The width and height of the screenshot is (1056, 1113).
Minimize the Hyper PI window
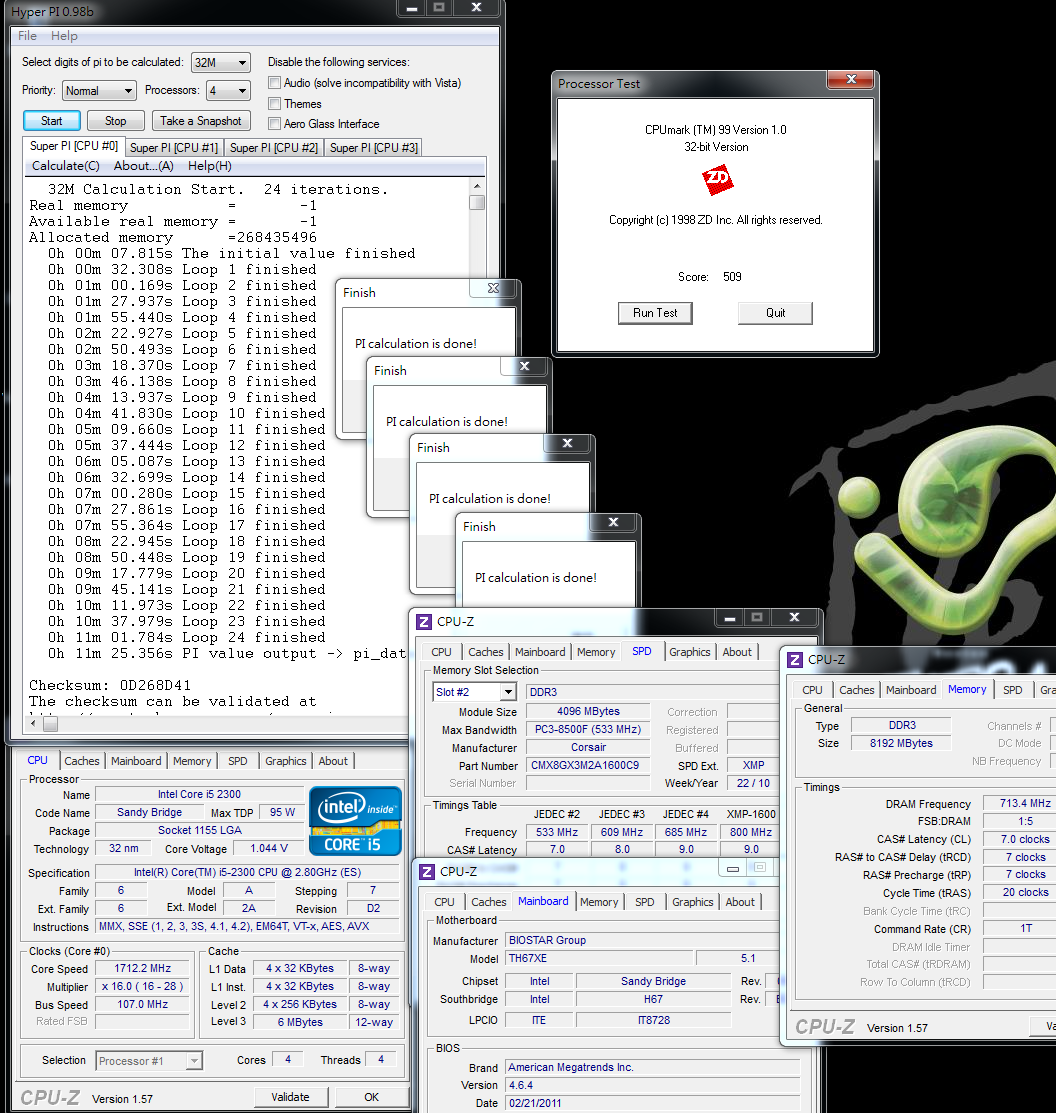[x=411, y=7]
